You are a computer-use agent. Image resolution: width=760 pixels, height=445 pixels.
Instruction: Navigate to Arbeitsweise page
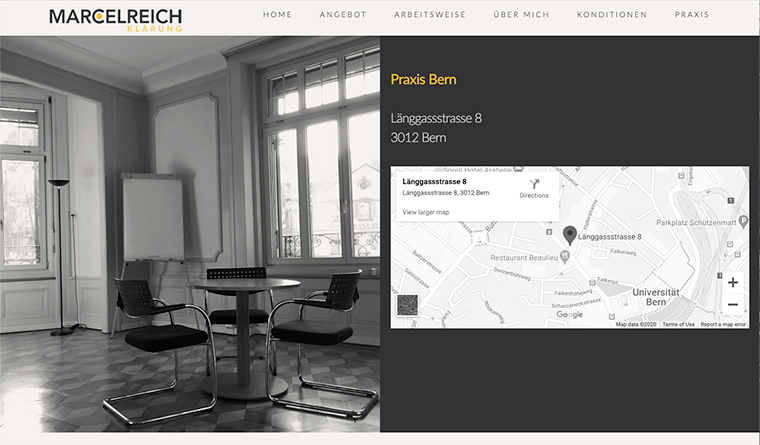click(x=429, y=15)
